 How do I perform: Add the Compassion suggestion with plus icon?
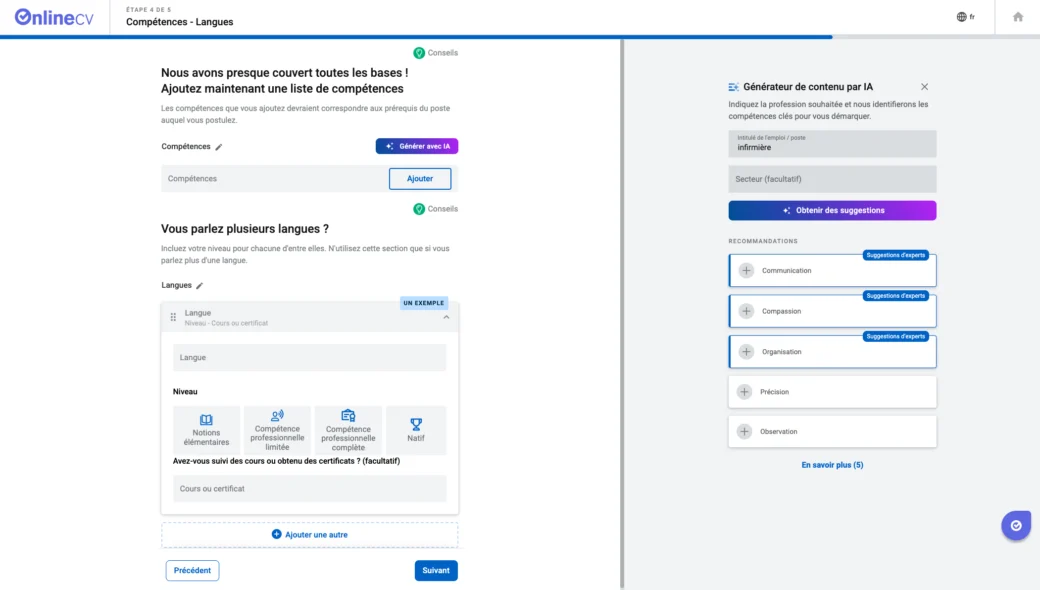pyautogui.click(x=746, y=311)
